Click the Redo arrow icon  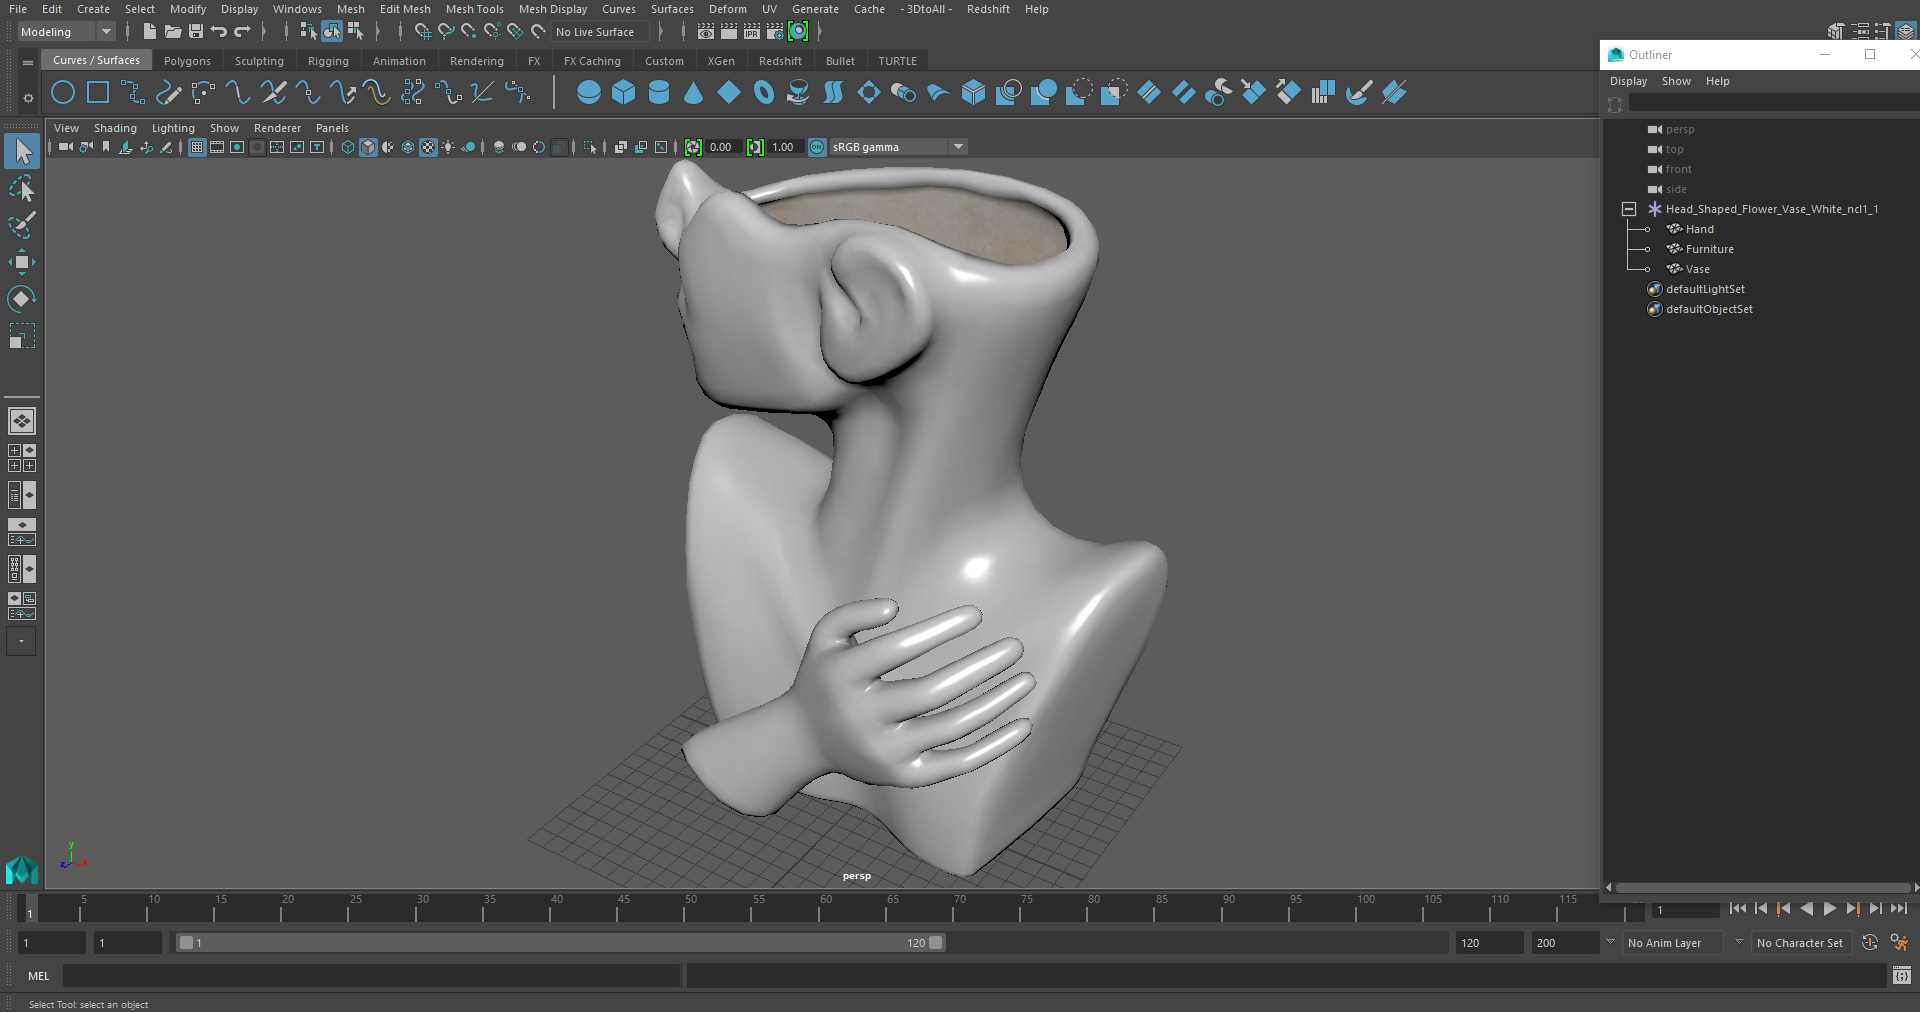(x=242, y=32)
